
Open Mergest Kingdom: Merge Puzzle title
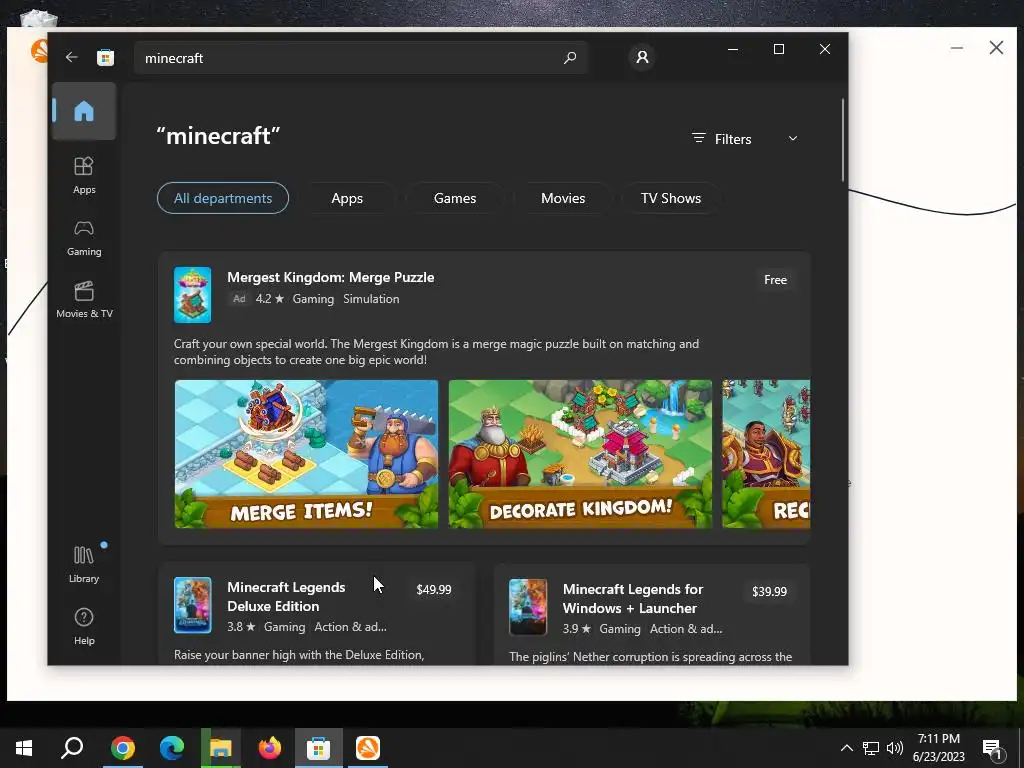point(330,277)
